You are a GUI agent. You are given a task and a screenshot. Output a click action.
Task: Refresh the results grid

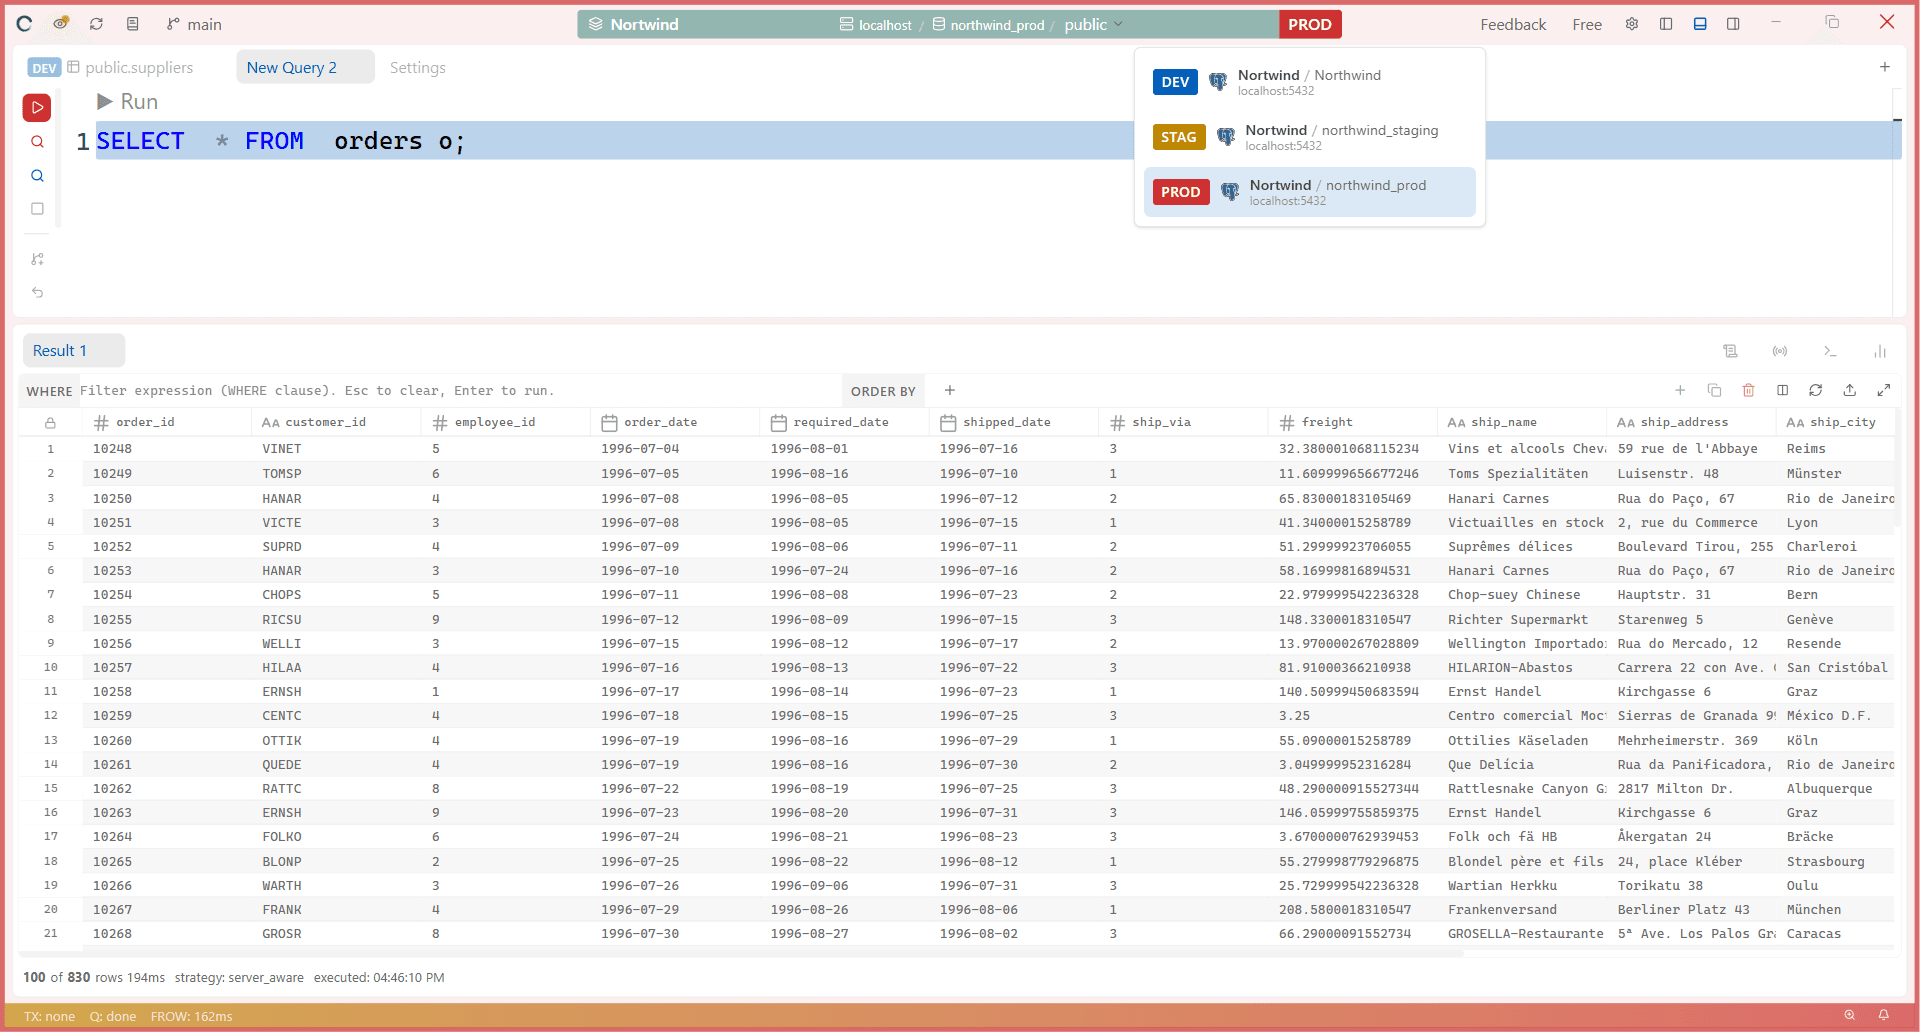click(x=1816, y=390)
